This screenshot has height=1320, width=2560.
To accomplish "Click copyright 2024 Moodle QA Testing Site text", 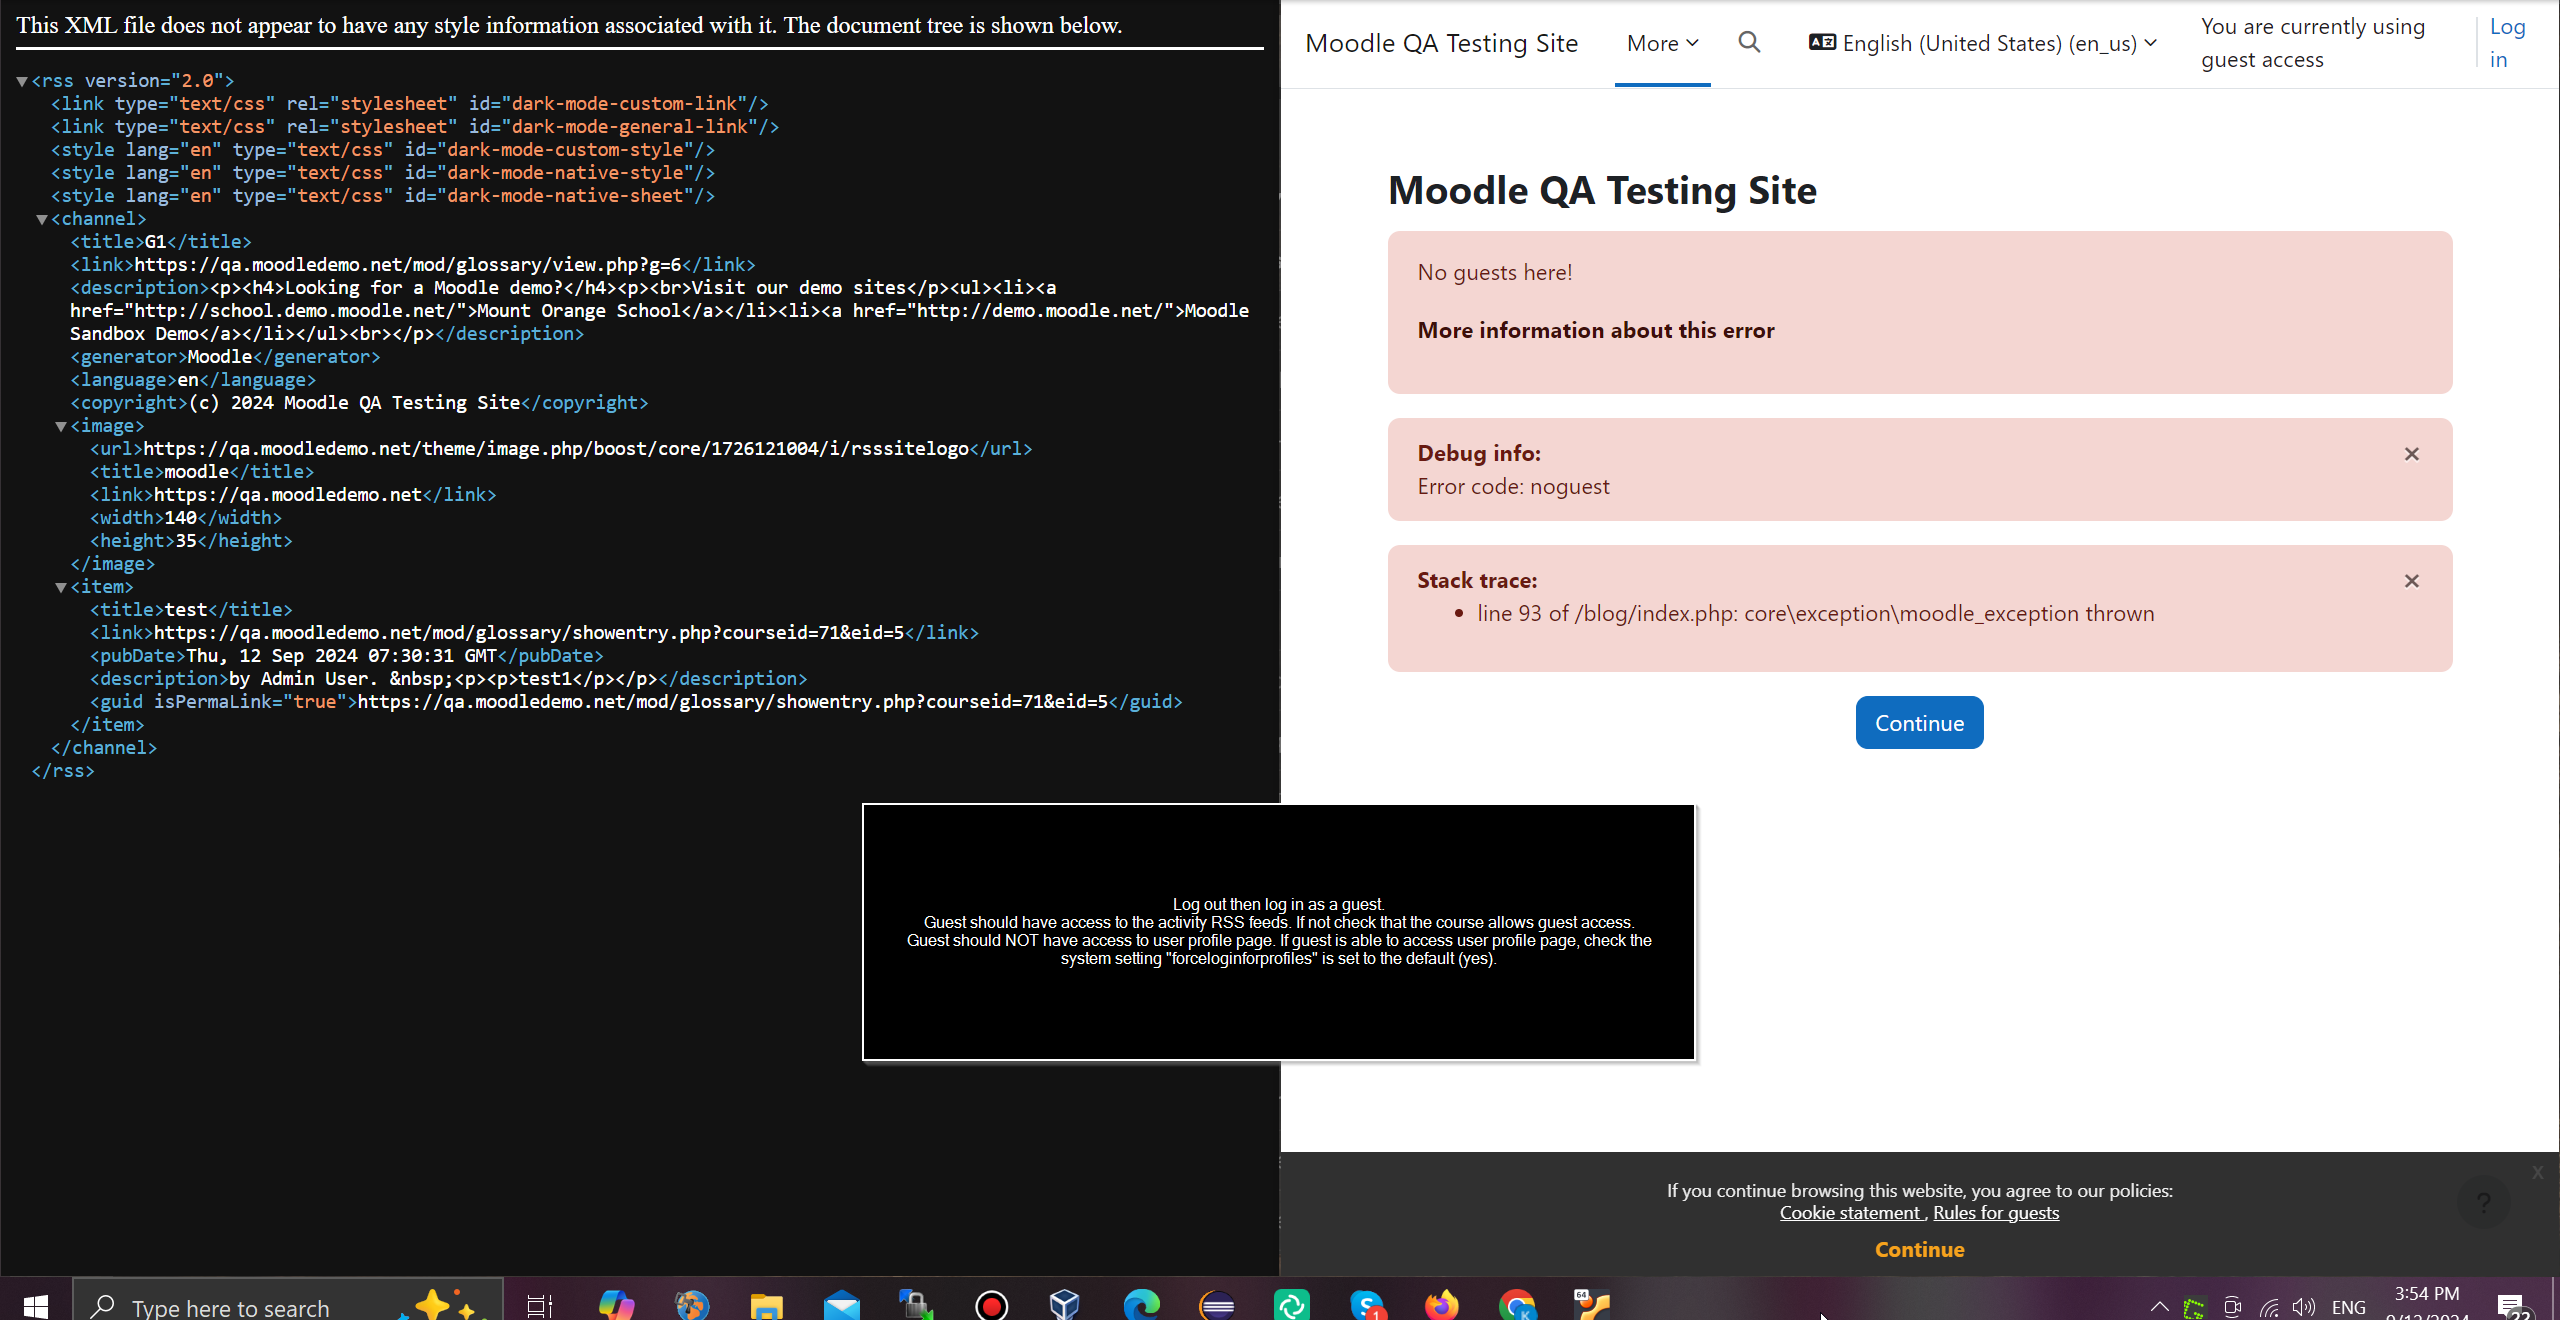I will 355,403.
